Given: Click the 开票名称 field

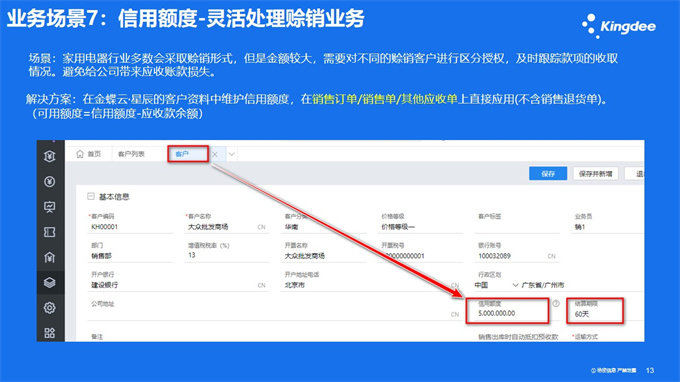Looking at the screenshot, I should [324, 256].
